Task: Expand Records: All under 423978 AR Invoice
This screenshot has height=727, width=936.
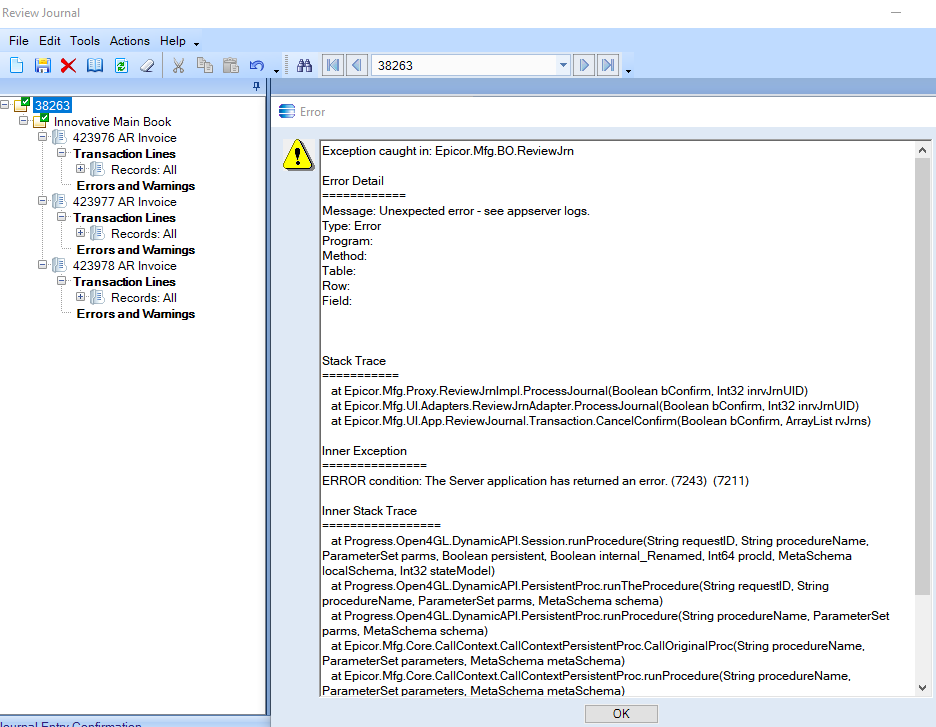Action: pyautogui.click(x=81, y=297)
